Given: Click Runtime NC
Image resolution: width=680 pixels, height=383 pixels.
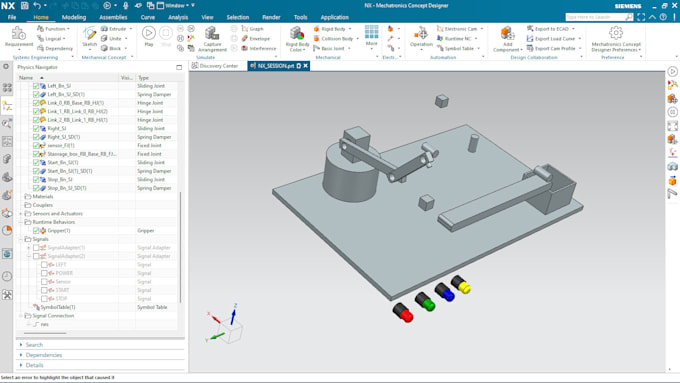Looking at the screenshot, I should point(454,39).
